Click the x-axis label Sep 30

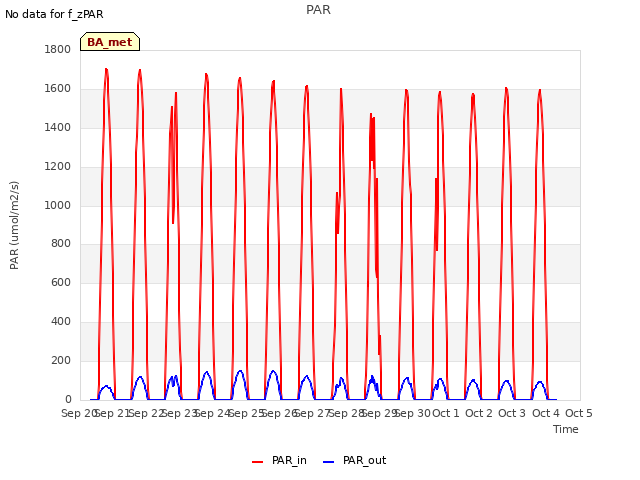coord(414,413)
